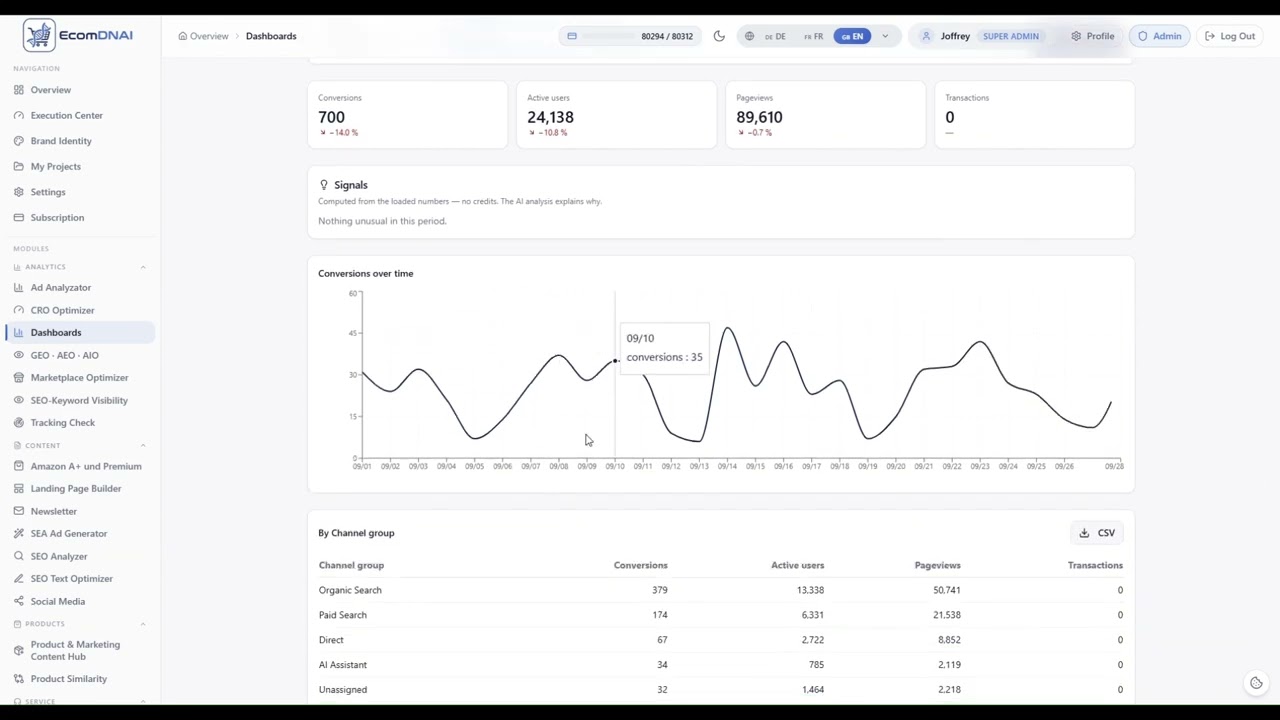The image size is (1280, 720).
Task: Go to SEO Text Optimizer
Action: pos(72,578)
